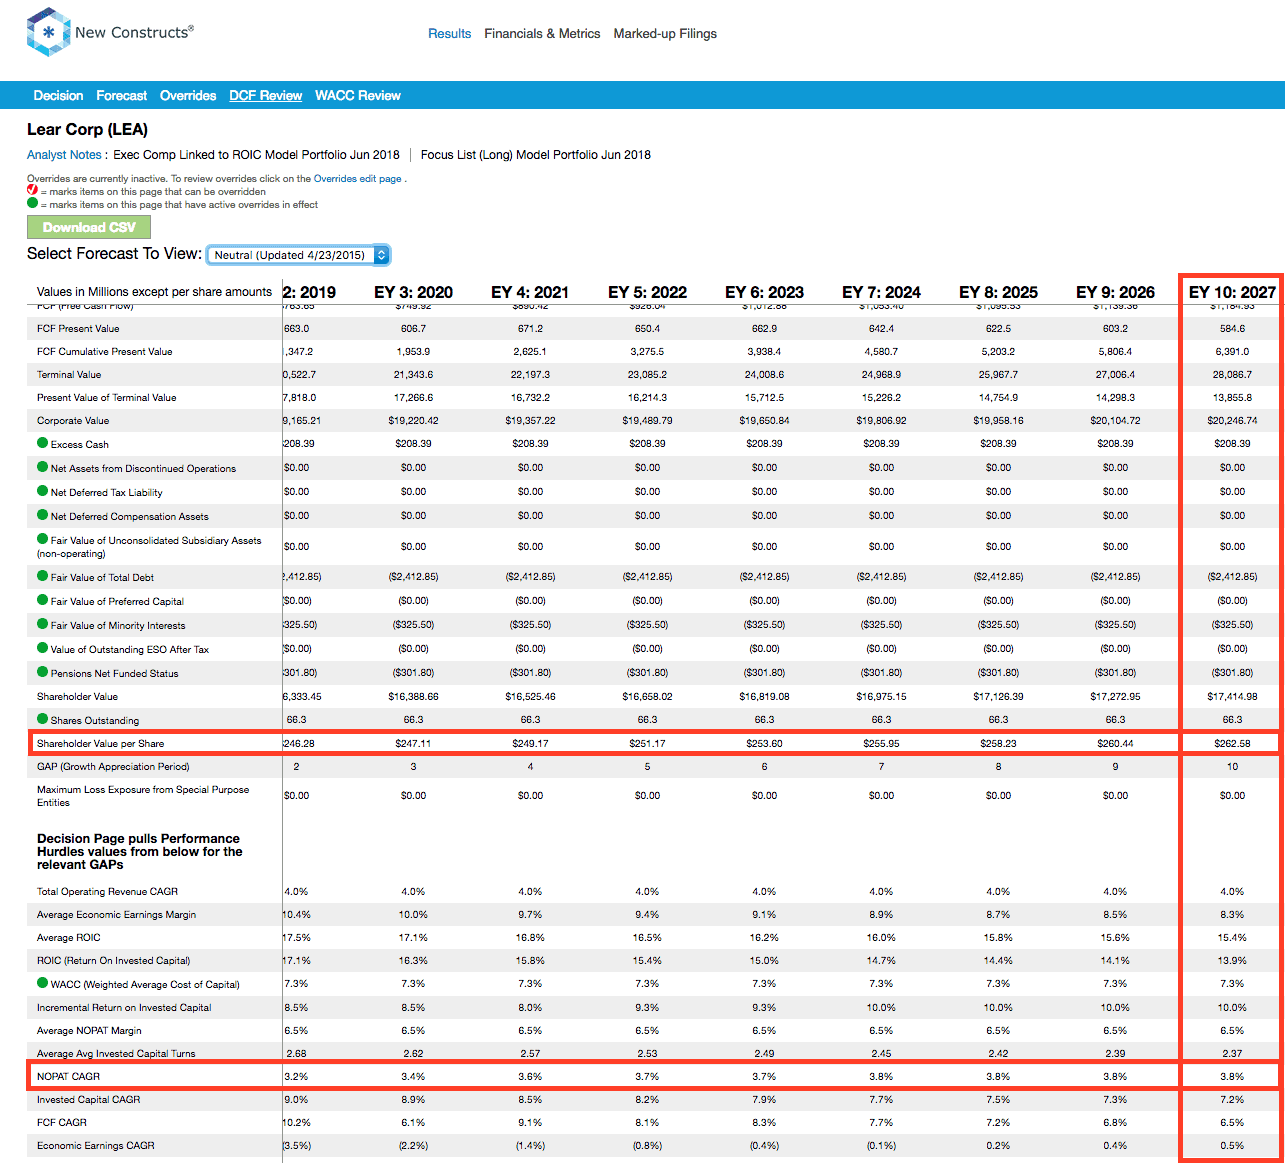
Task: Select the DCF Review menu item
Action: click(265, 95)
